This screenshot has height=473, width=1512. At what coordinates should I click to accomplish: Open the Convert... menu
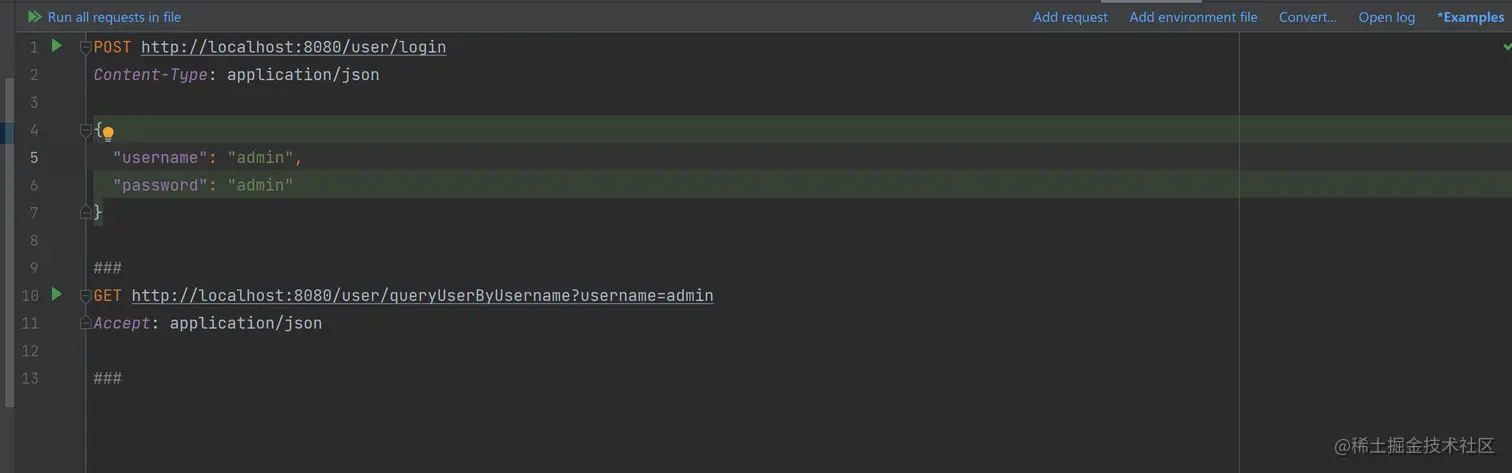1307,17
